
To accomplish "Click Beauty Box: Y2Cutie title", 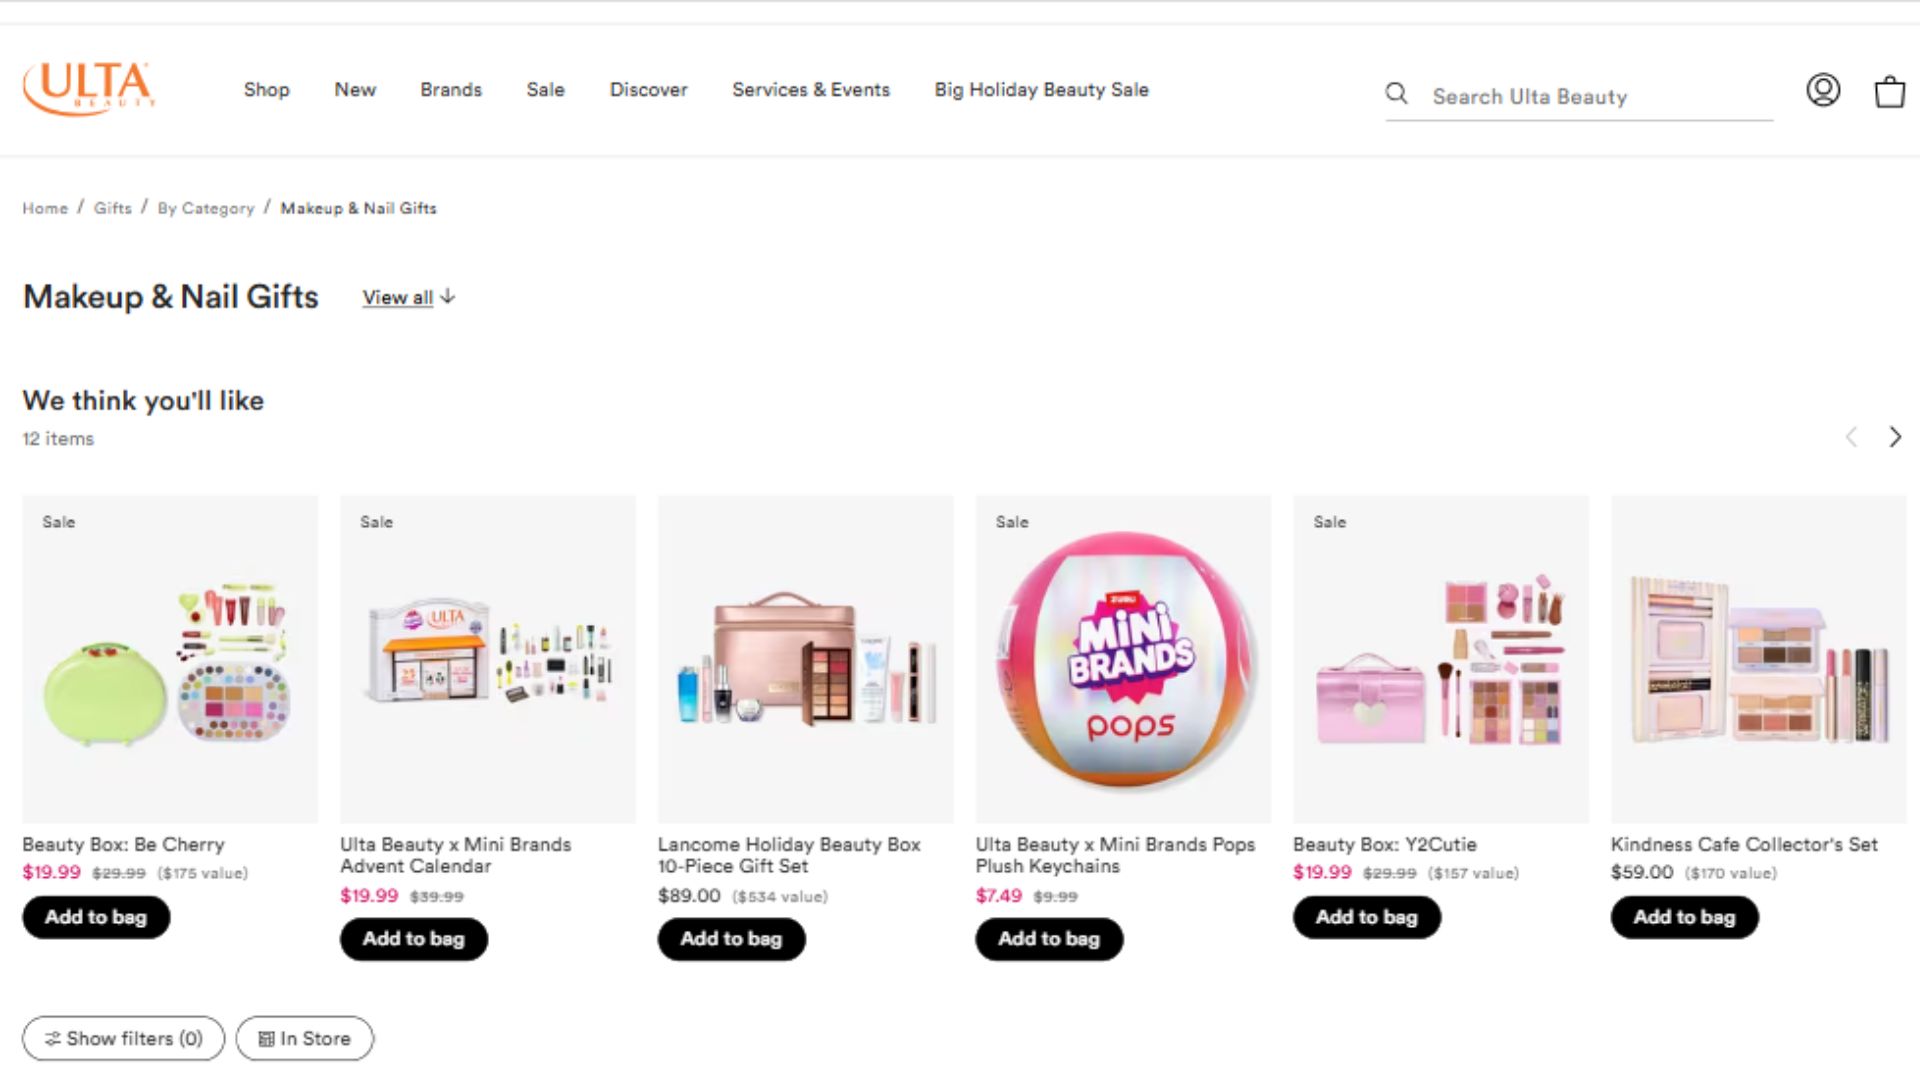I will 1385,845.
